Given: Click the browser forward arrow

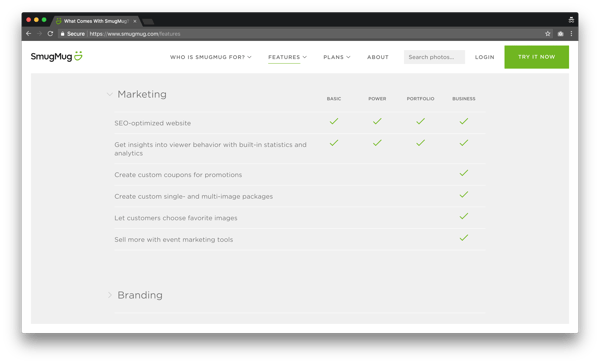Looking at the screenshot, I should pos(39,34).
